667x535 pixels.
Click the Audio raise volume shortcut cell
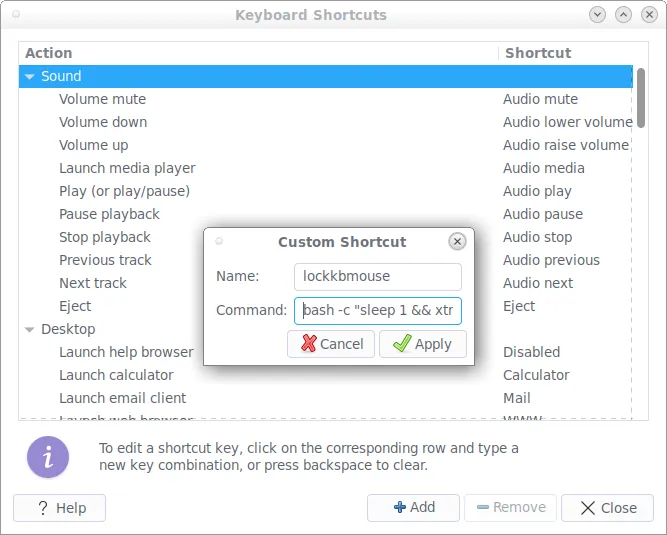pos(565,145)
